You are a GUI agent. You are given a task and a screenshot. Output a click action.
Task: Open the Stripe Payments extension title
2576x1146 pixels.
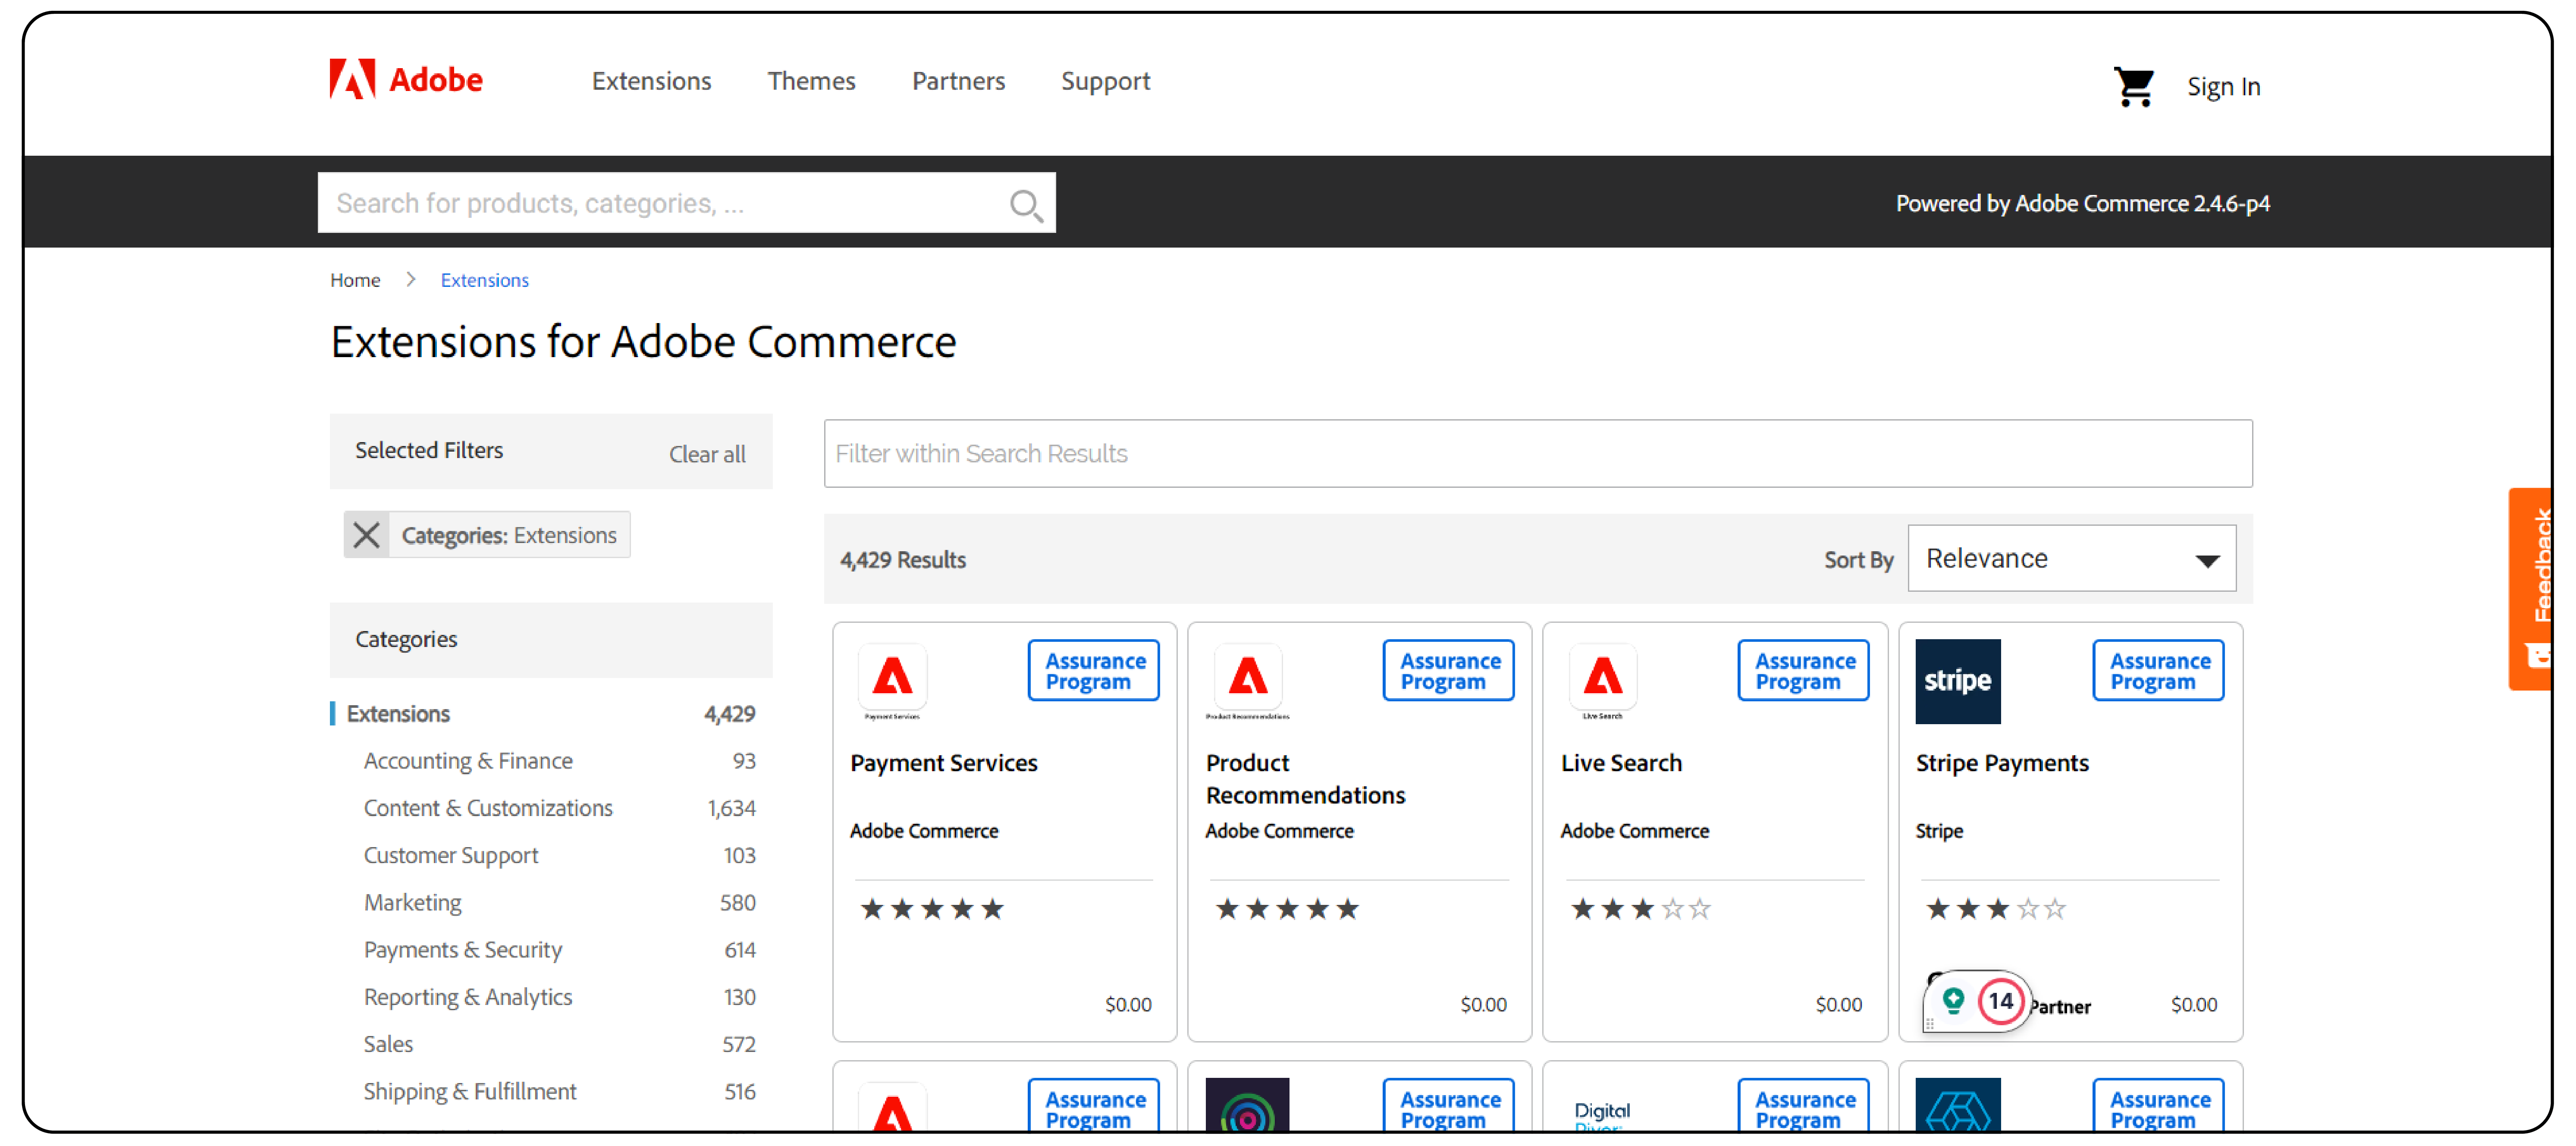[x=2001, y=763]
